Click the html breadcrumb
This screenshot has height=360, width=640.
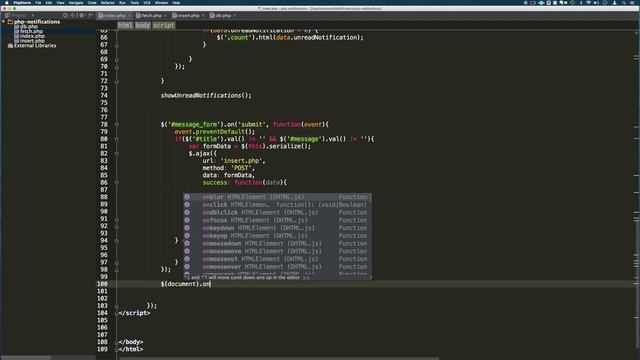pyautogui.click(x=125, y=25)
